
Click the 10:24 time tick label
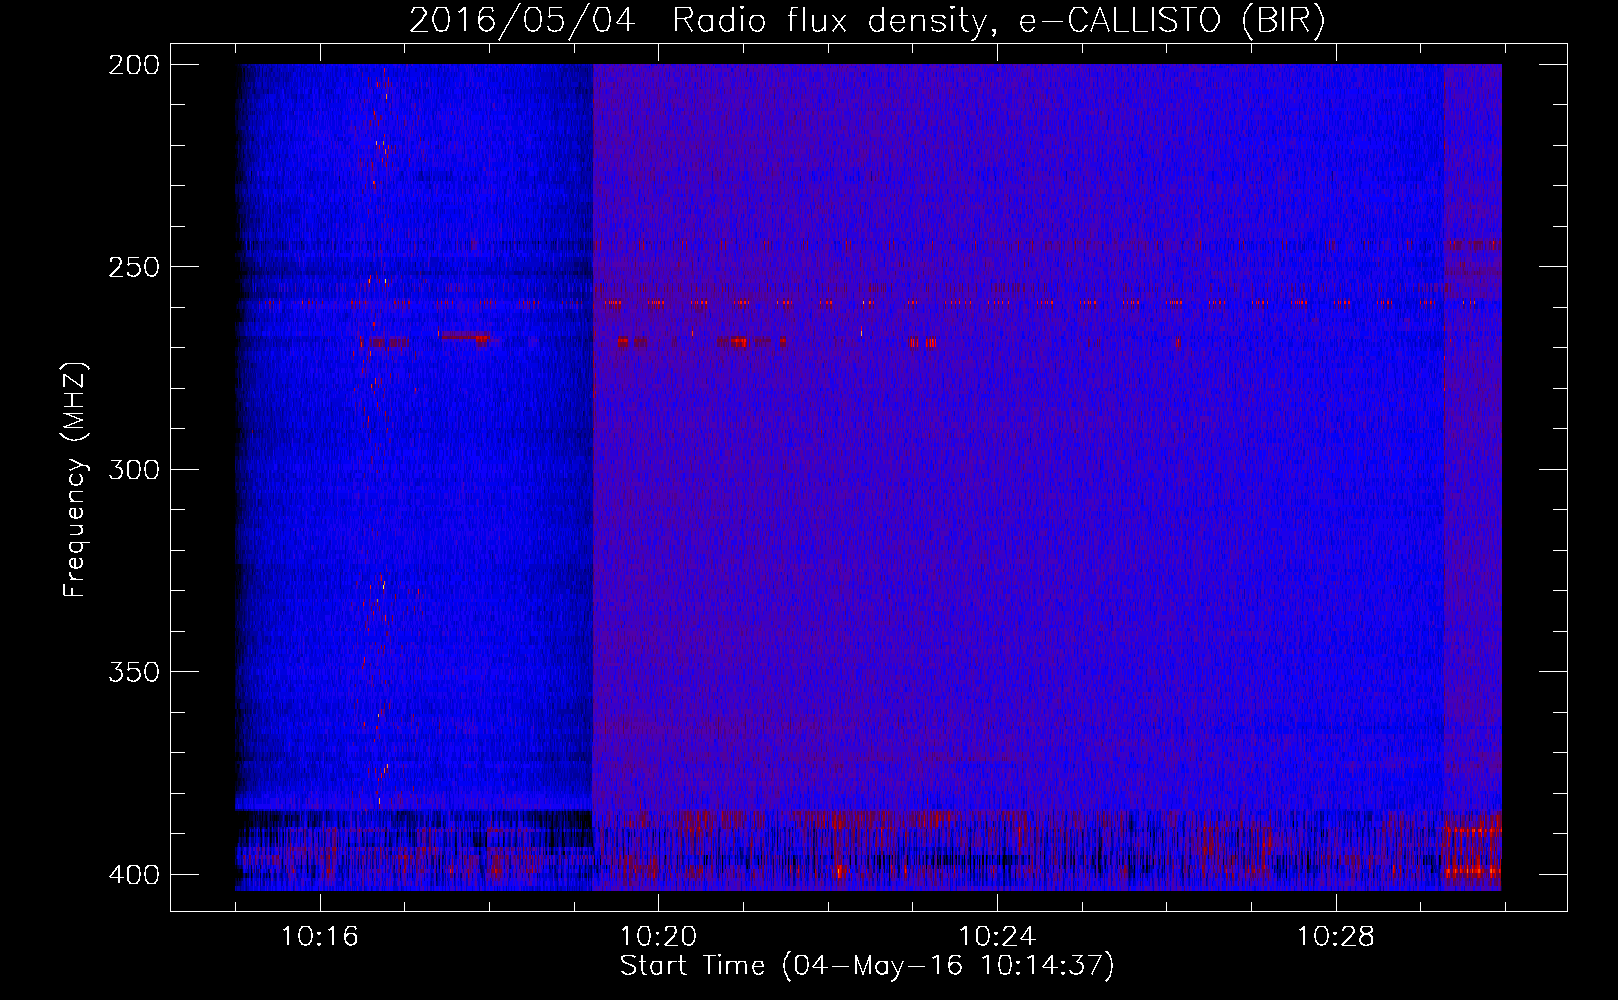pos(997,937)
